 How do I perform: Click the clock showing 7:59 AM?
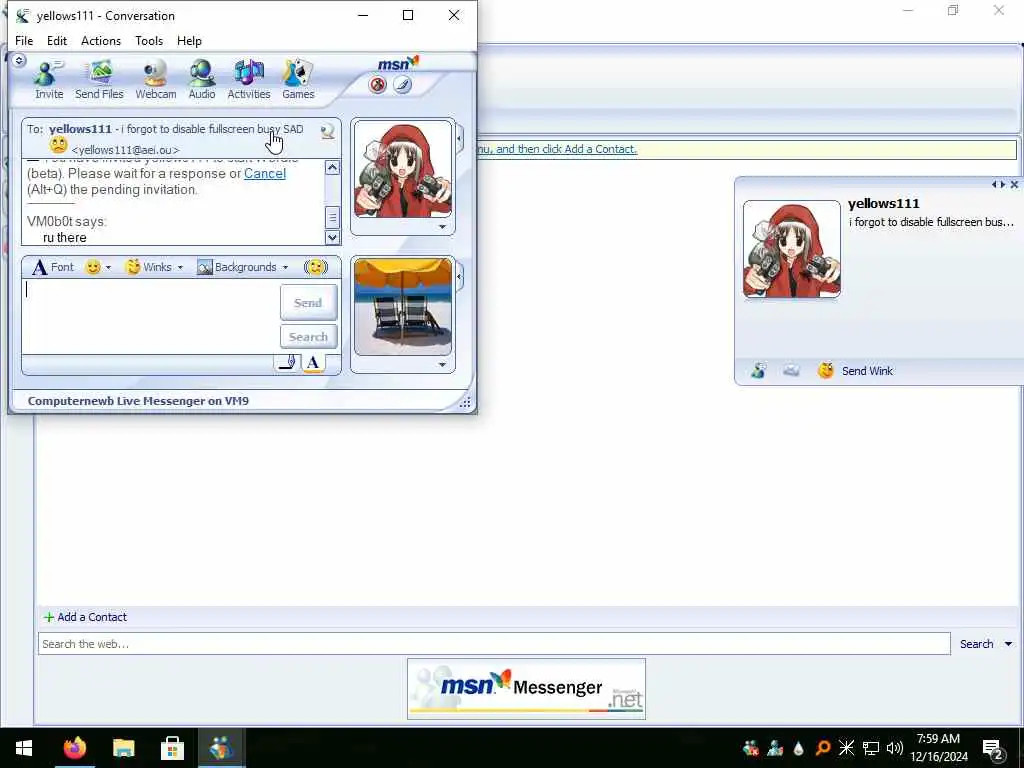point(938,739)
